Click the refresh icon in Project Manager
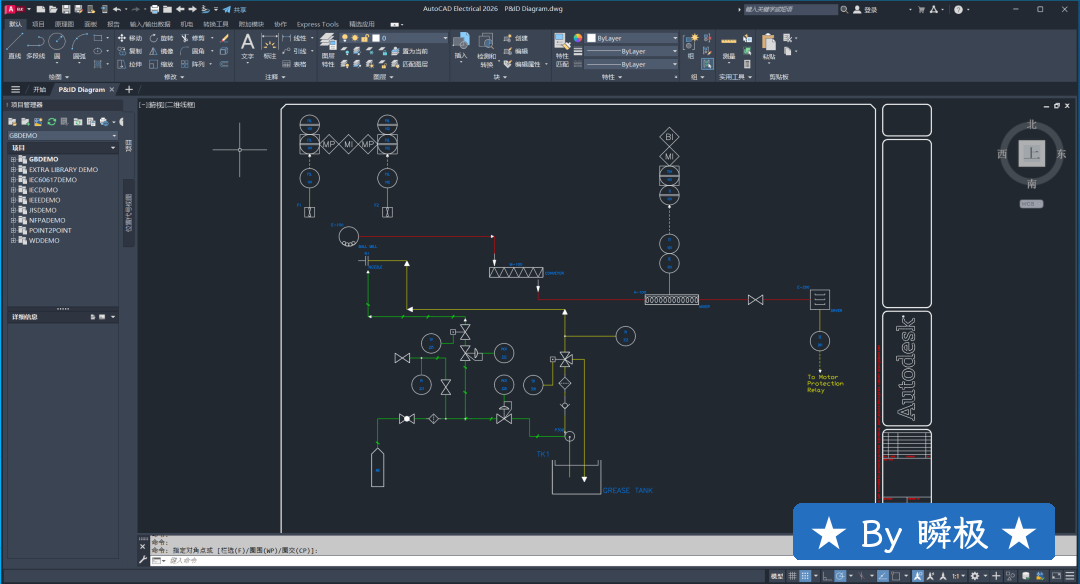The image size is (1080, 584). 52,121
